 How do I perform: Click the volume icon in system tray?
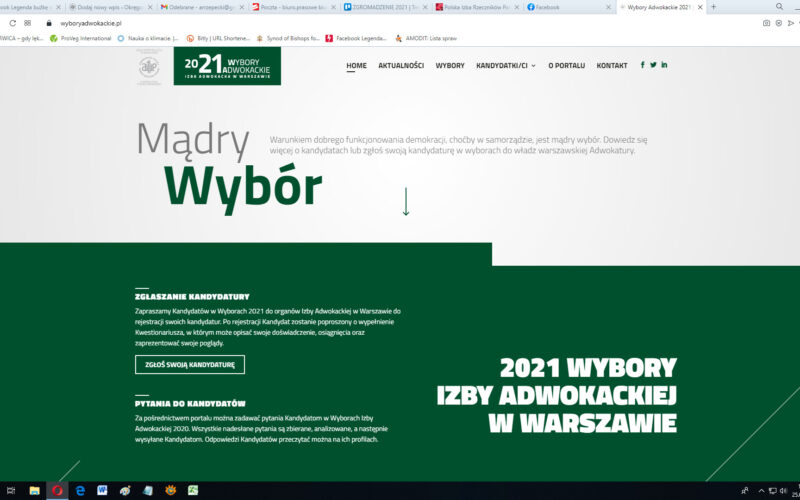click(x=783, y=491)
